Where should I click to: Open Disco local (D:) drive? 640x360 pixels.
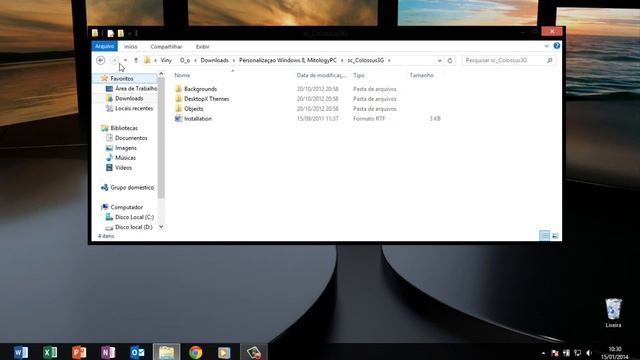click(133, 227)
